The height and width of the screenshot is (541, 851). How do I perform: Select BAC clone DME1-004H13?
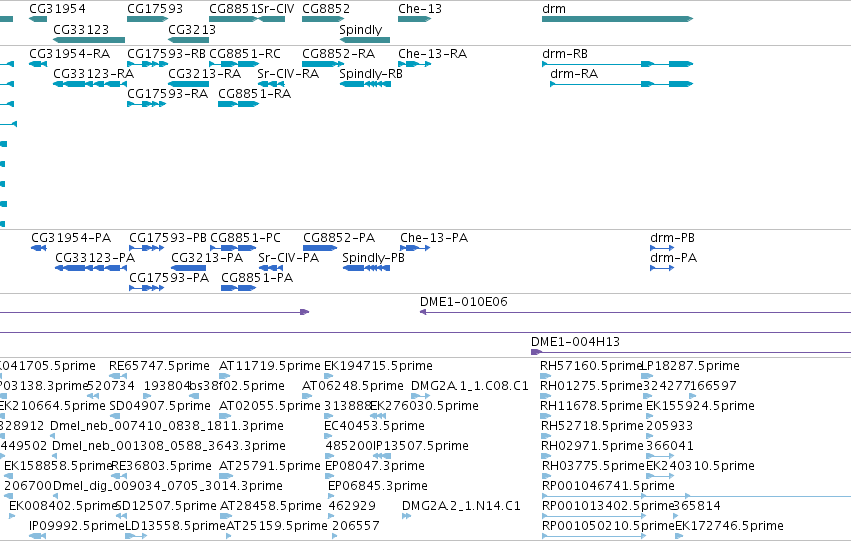click(x=691, y=353)
